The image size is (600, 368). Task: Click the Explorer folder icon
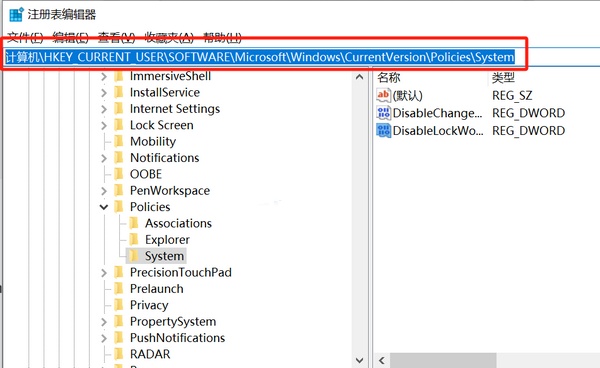coord(134,239)
